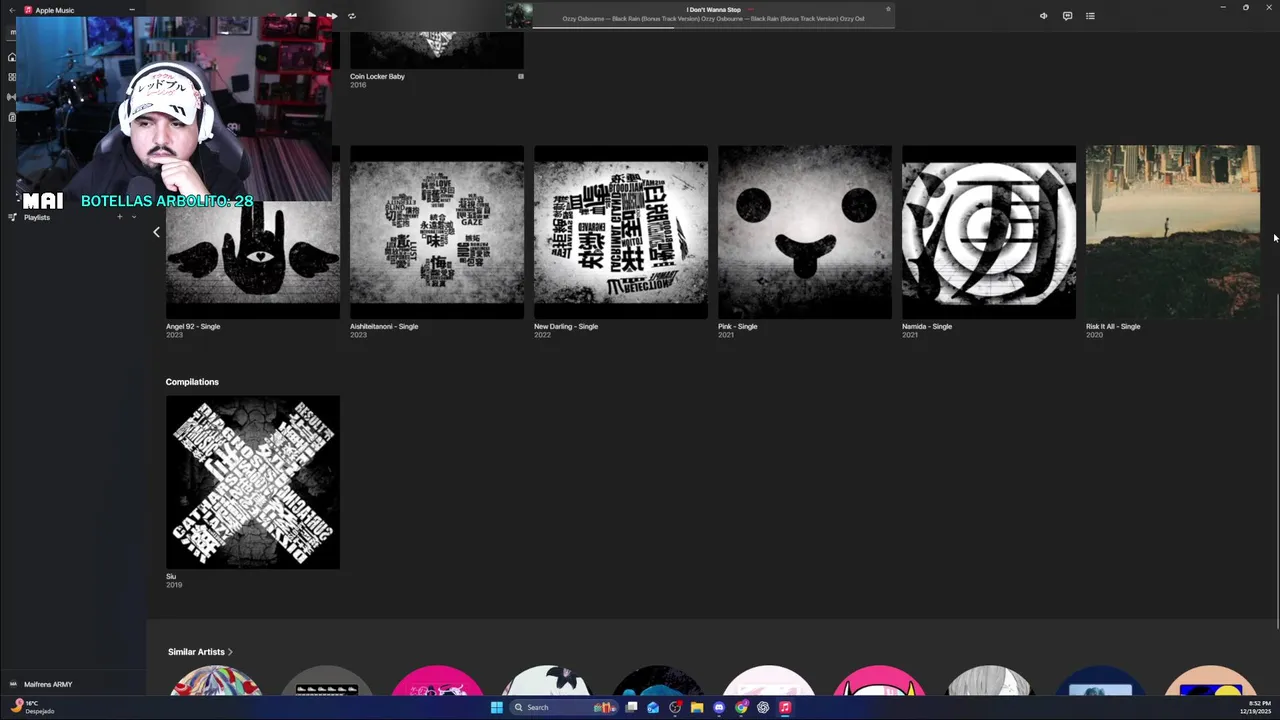The width and height of the screenshot is (1280, 720).
Task: Open the Windows Start menu
Action: 497,708
